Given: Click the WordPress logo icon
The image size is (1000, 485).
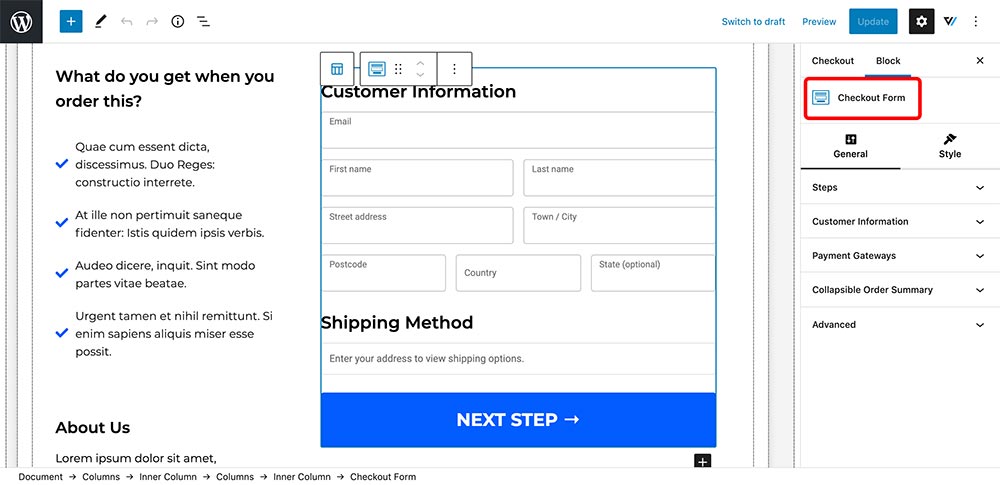Looking at the screenshot, I should (21, 22).
